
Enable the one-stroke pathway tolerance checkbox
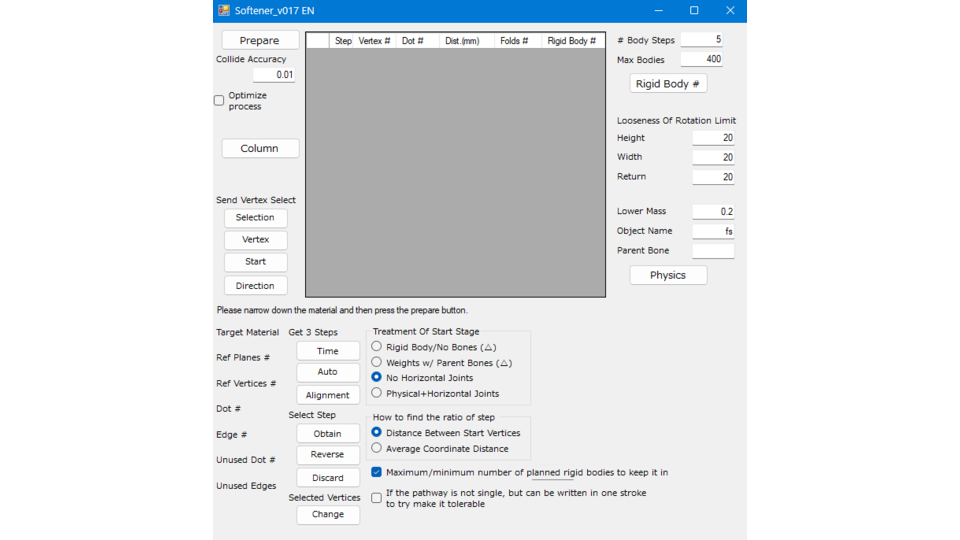[377, 498]
